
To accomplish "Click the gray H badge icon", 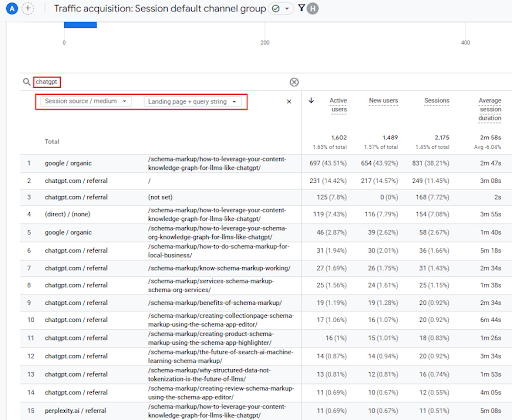I will tap(313, 9).
